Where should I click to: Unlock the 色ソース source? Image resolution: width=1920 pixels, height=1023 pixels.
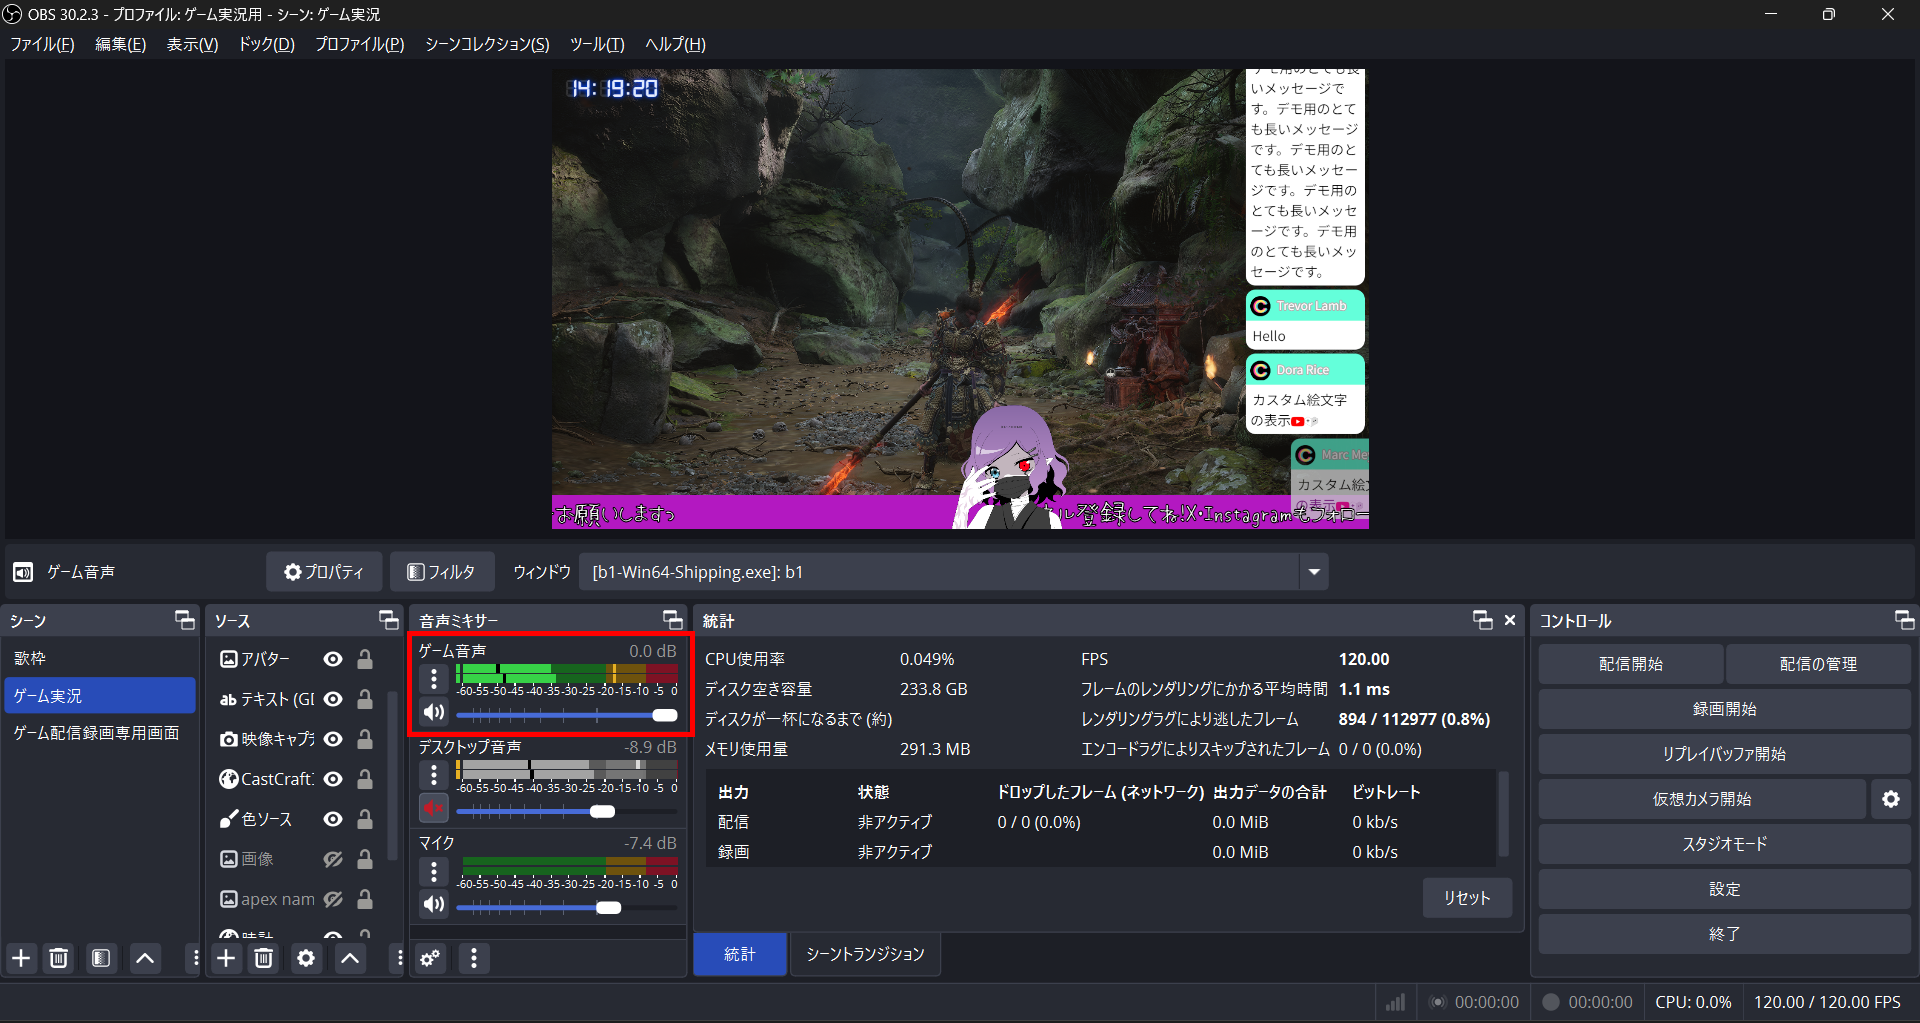click(365, 819)
